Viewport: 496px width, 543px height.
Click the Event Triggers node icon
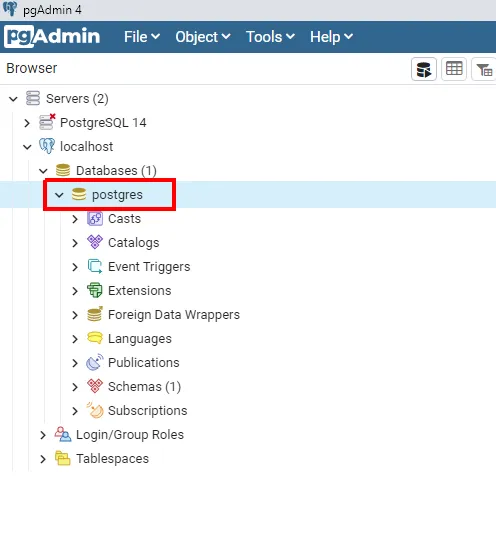95,266
